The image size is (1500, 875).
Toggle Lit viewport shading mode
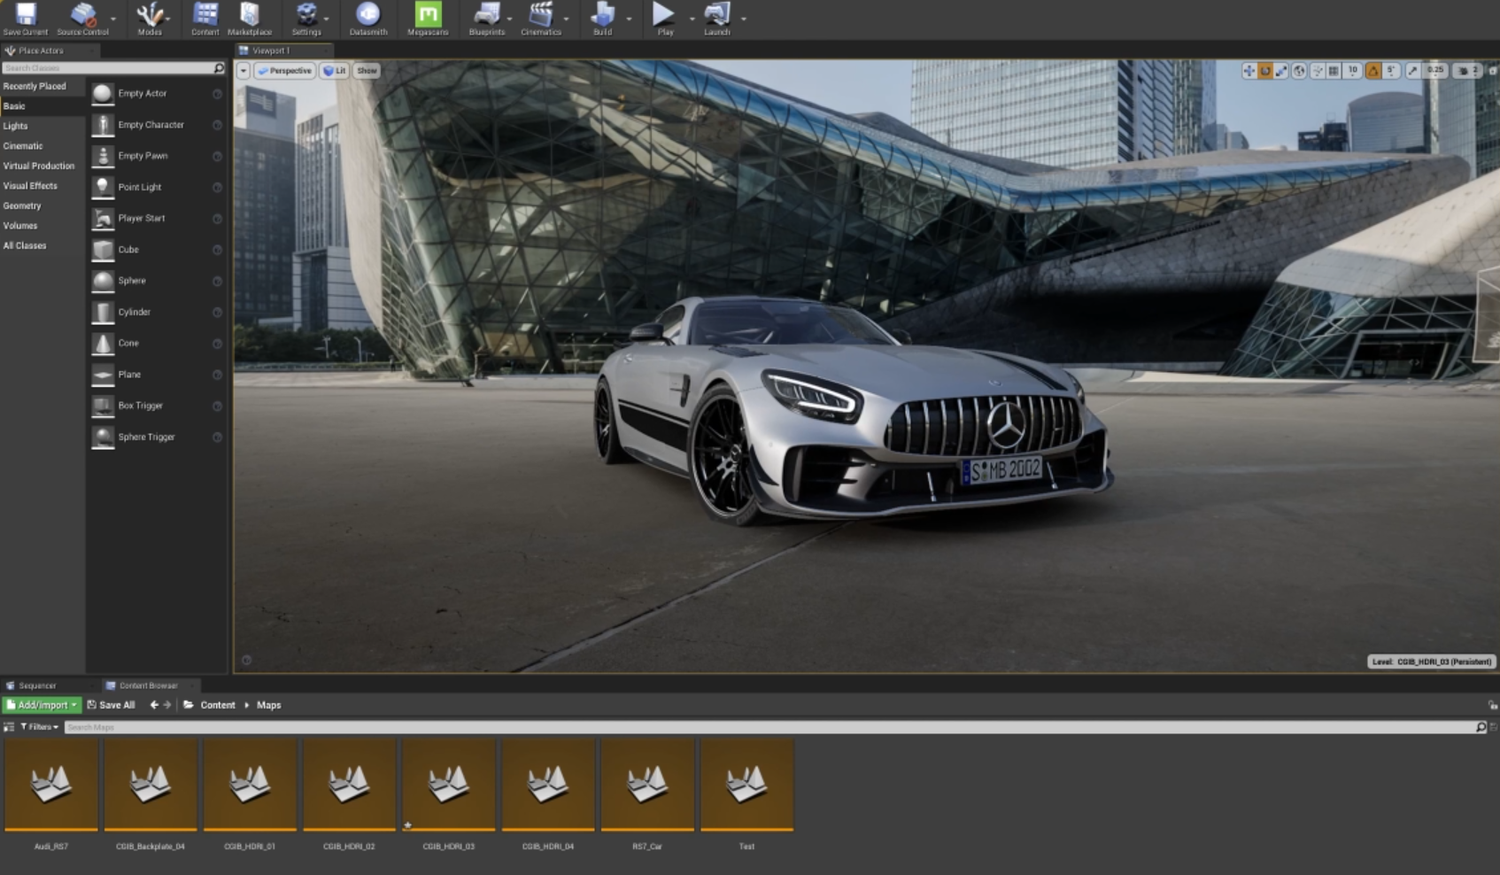[x=334, y=70]
